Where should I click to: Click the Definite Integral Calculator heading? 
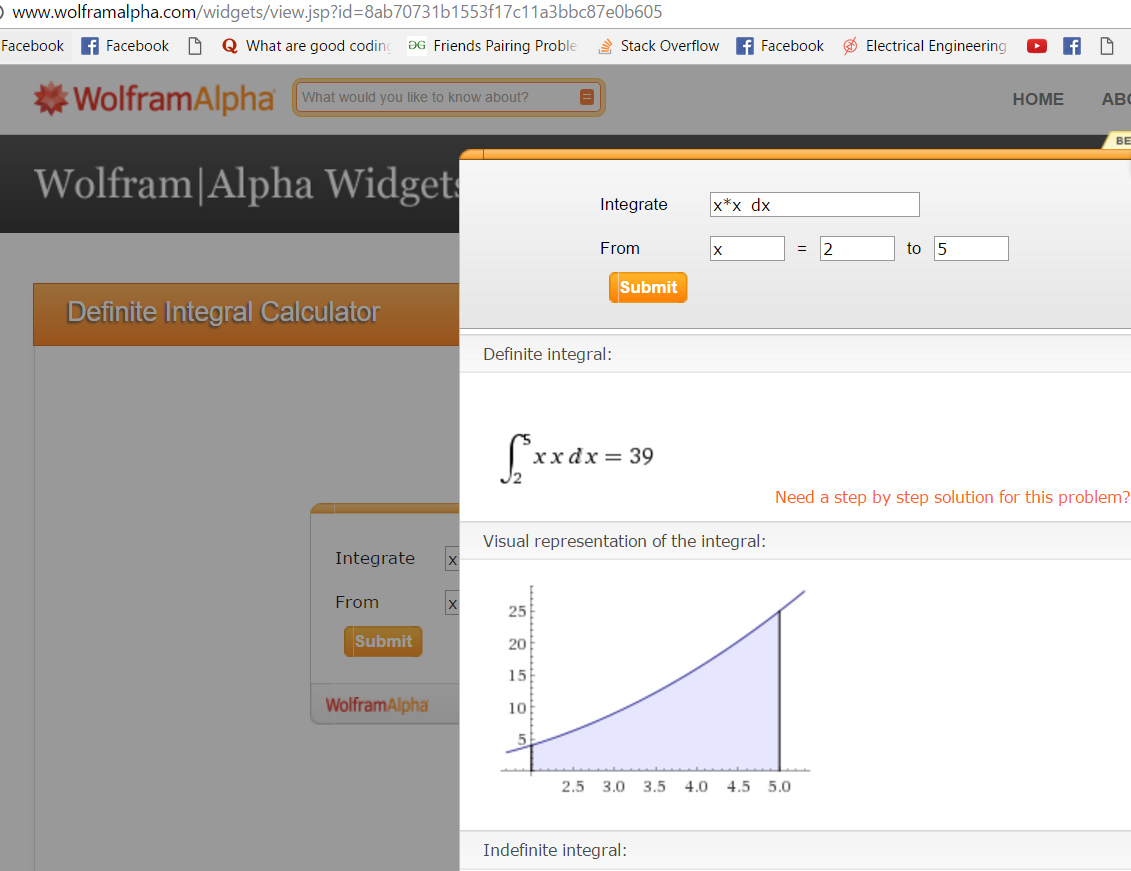pyautogui.click(x=224, y=312)
